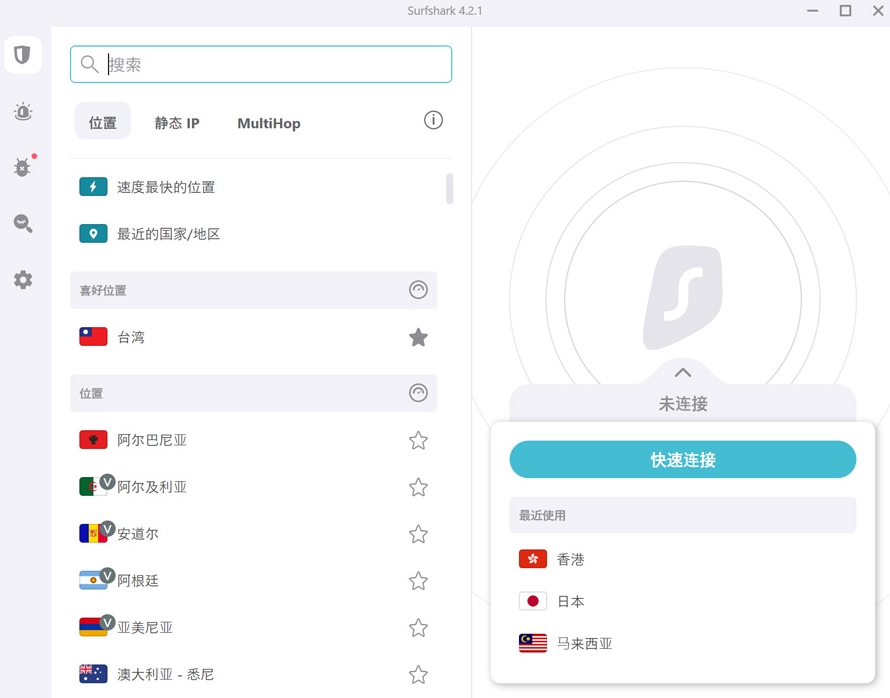Viewport: 890px width, 698px height.
Task: Run speed test on favorite locations
Action: pos(418,290)
